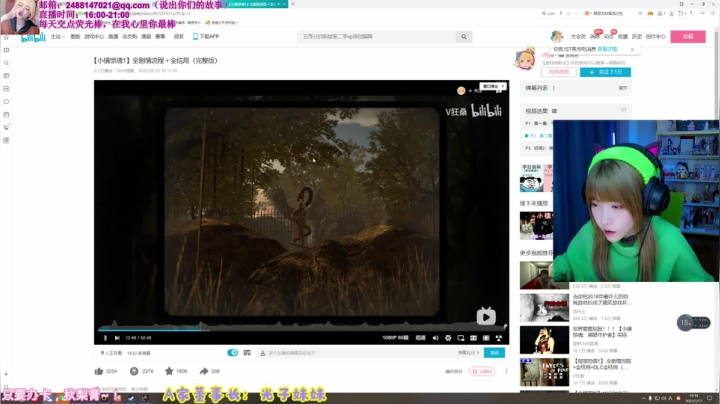Open player settings gear icon
Viewport: 720px width, 404px height.
[448, 338]
